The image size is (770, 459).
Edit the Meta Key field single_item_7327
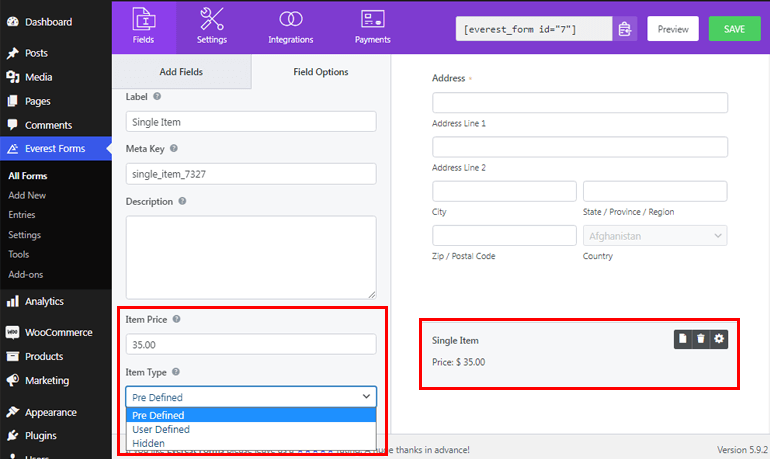pyautogui.click(x=251, y=174)
